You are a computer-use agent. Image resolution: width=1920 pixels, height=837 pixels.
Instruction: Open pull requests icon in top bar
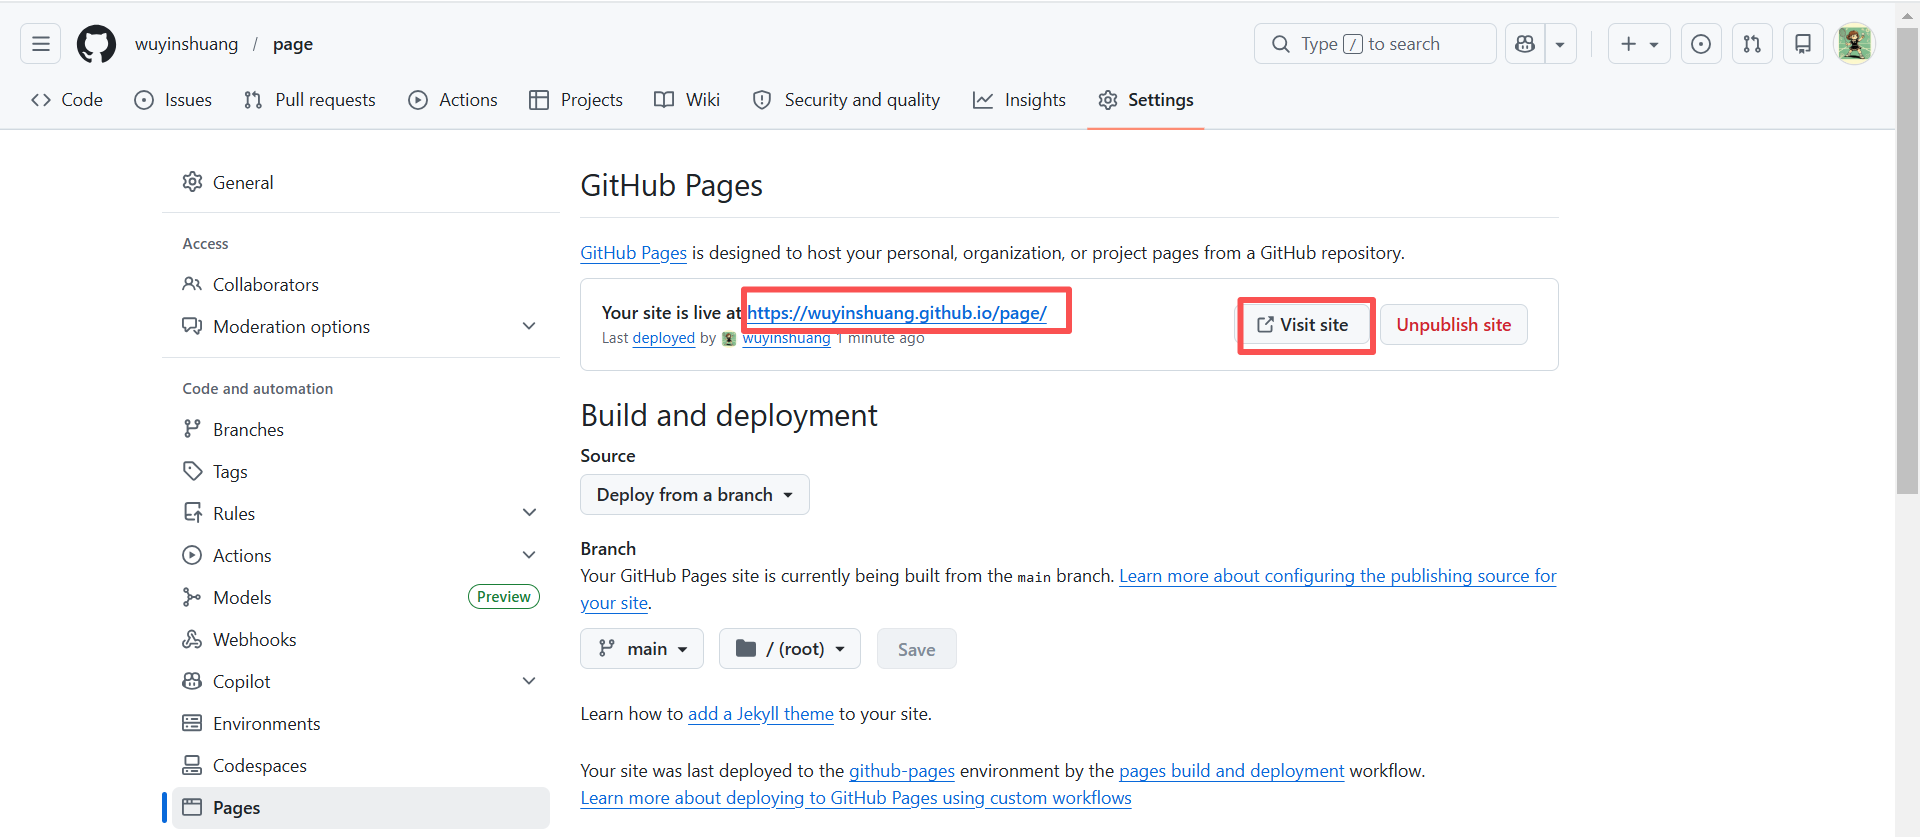[x=1752, y=44]
